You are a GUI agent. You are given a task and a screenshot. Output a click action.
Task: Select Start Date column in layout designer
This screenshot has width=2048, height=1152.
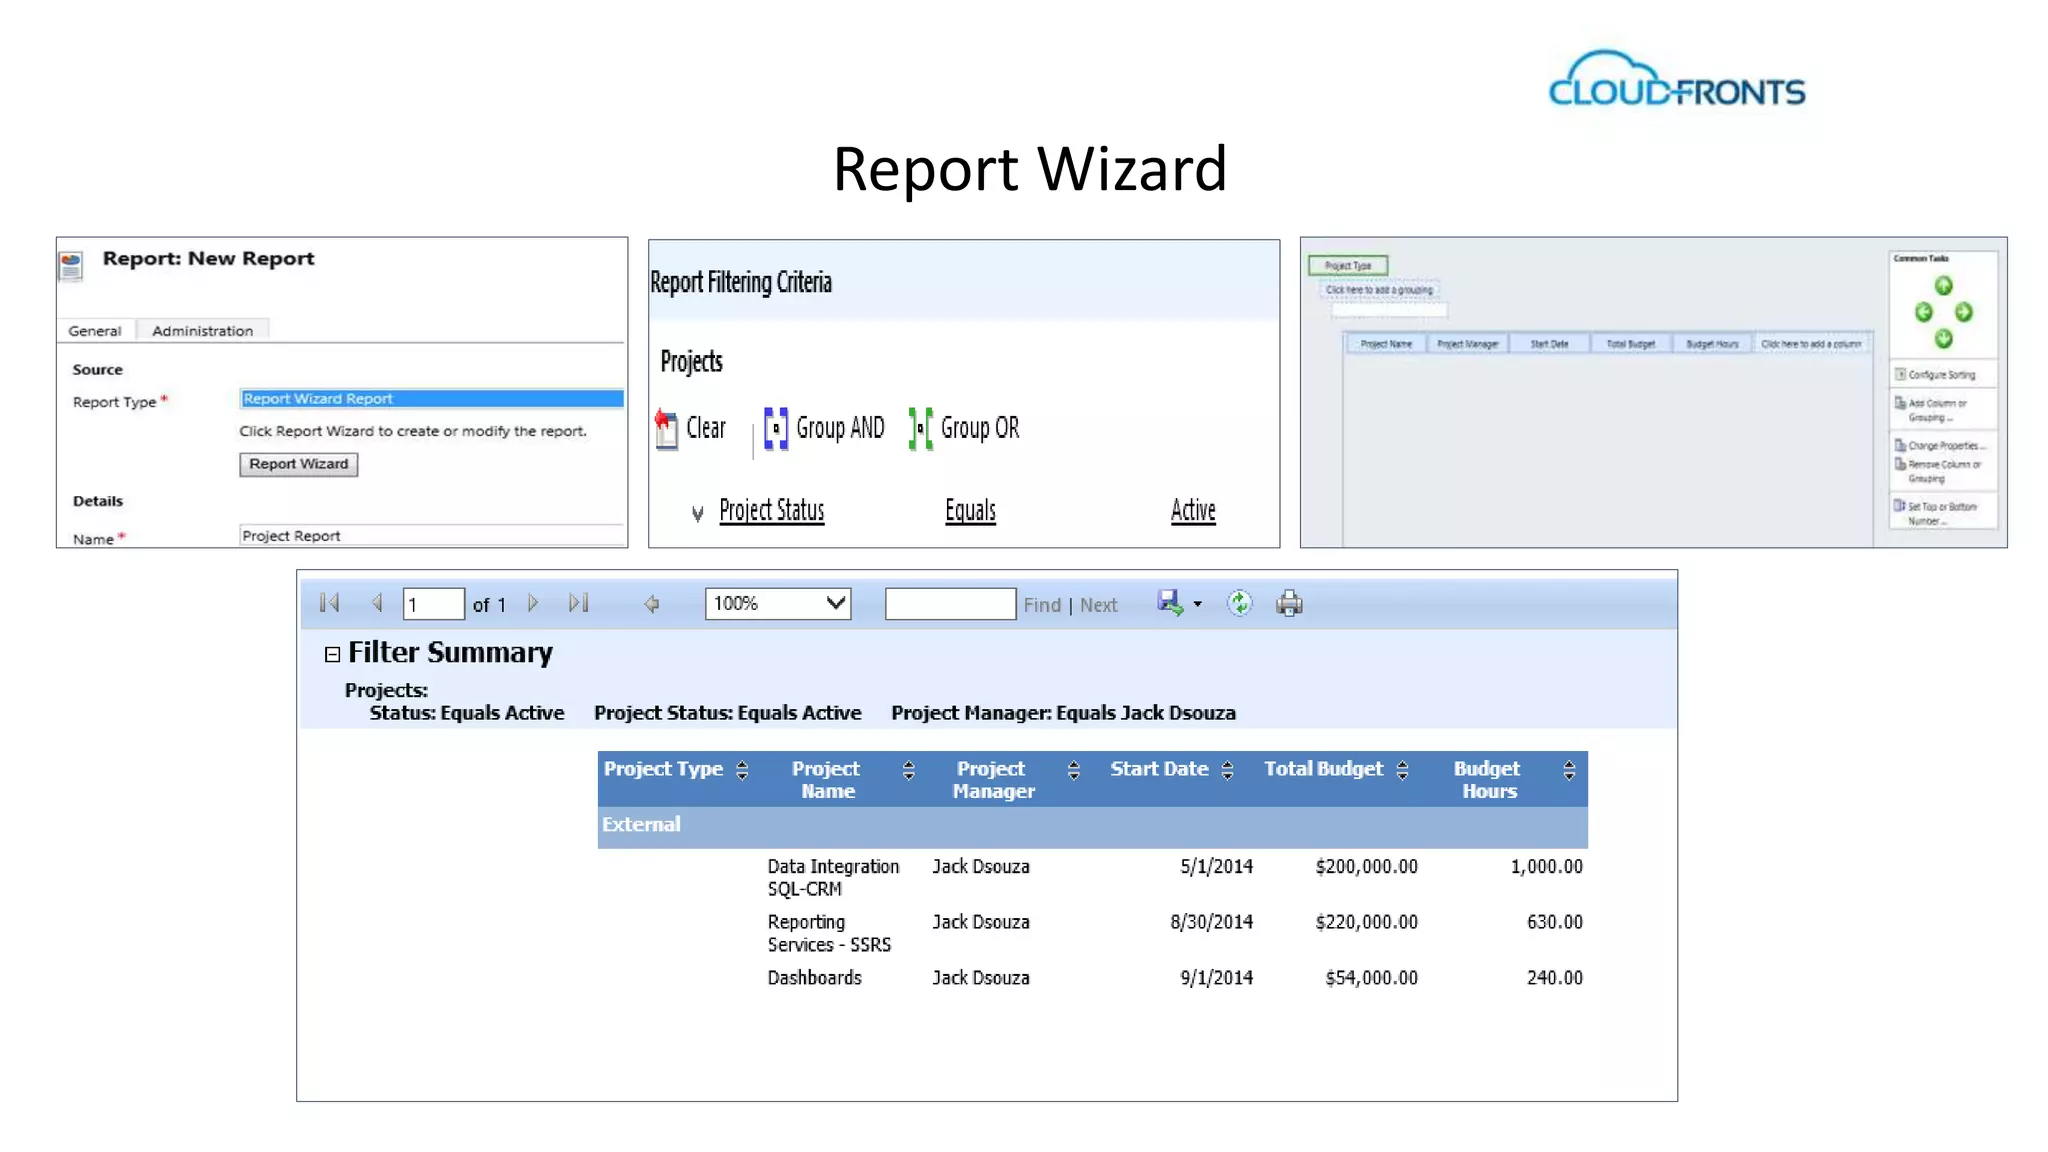1549,344
